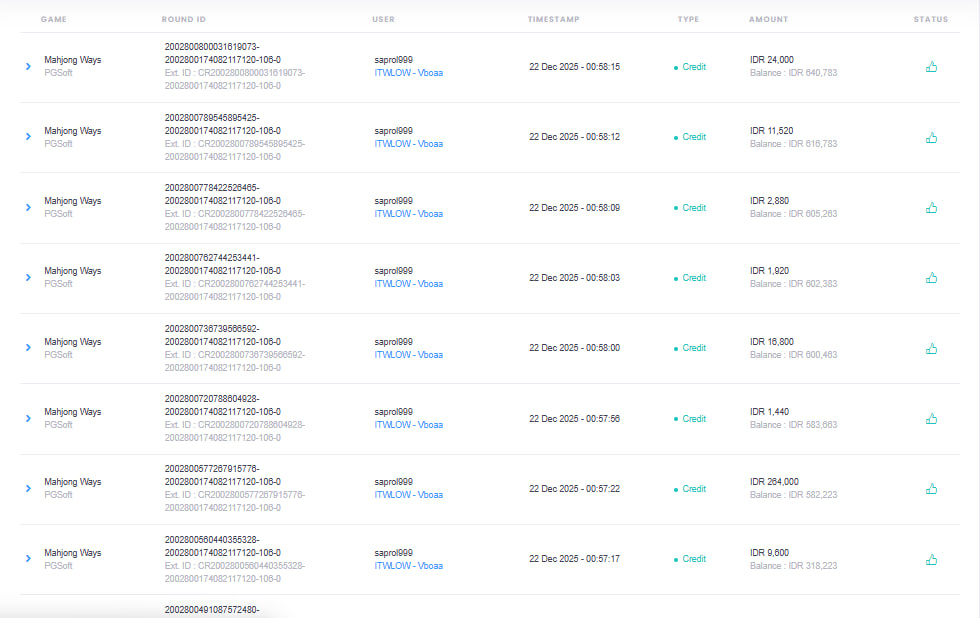Expand the row timestamped 00:58:00

[x=28, y=347]
